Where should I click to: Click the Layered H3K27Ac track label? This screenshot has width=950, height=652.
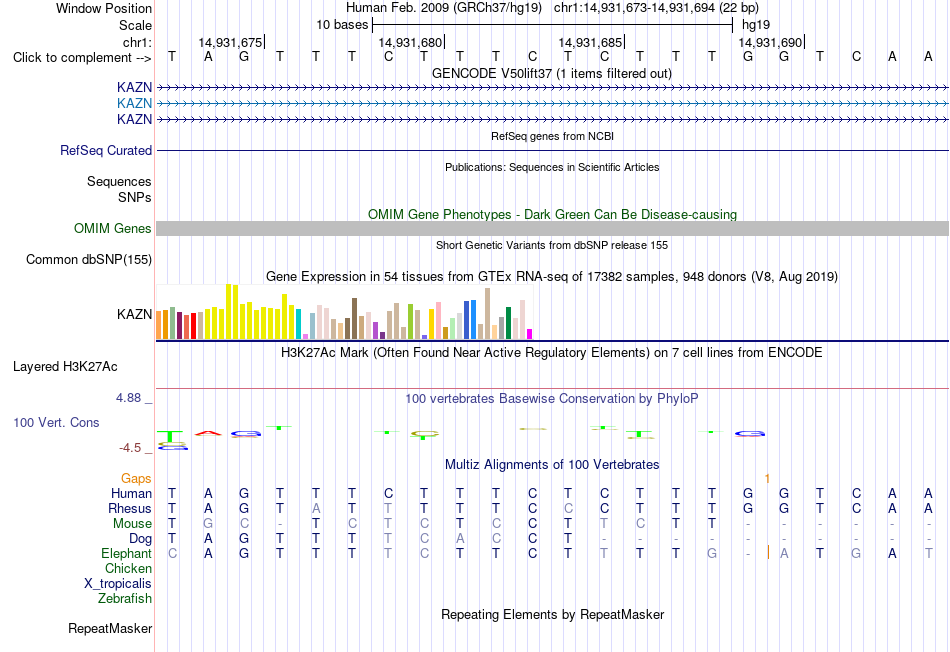pyautogui.click(x=65, y=367)
